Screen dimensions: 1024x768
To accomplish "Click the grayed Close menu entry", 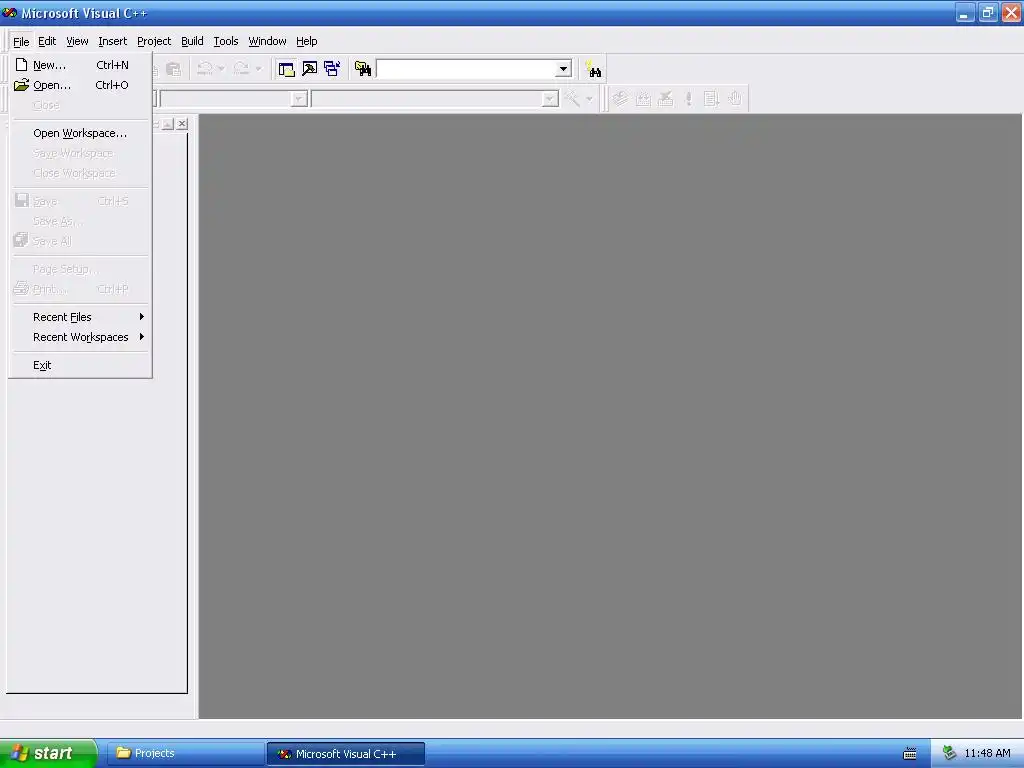I will pos(80,105).
